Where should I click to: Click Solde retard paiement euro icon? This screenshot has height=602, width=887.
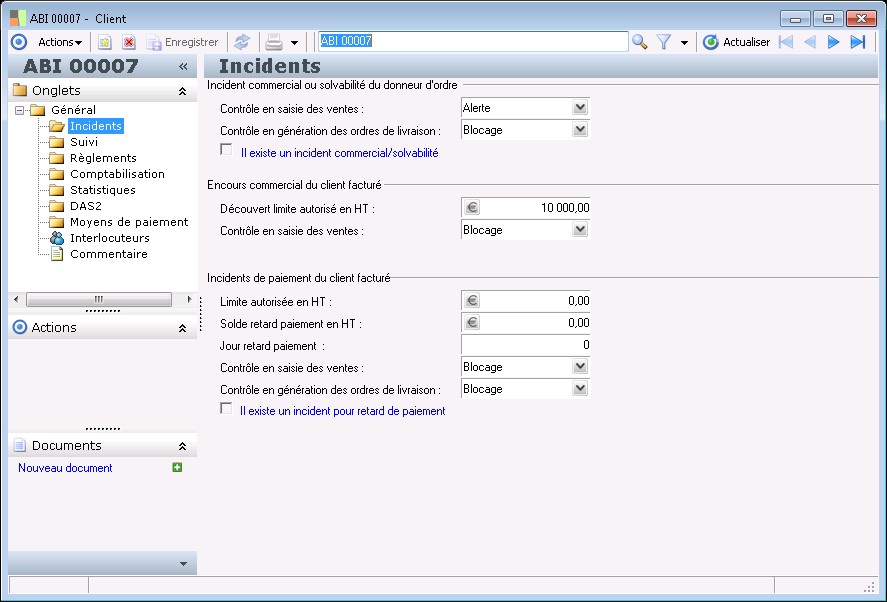[472, 322]
